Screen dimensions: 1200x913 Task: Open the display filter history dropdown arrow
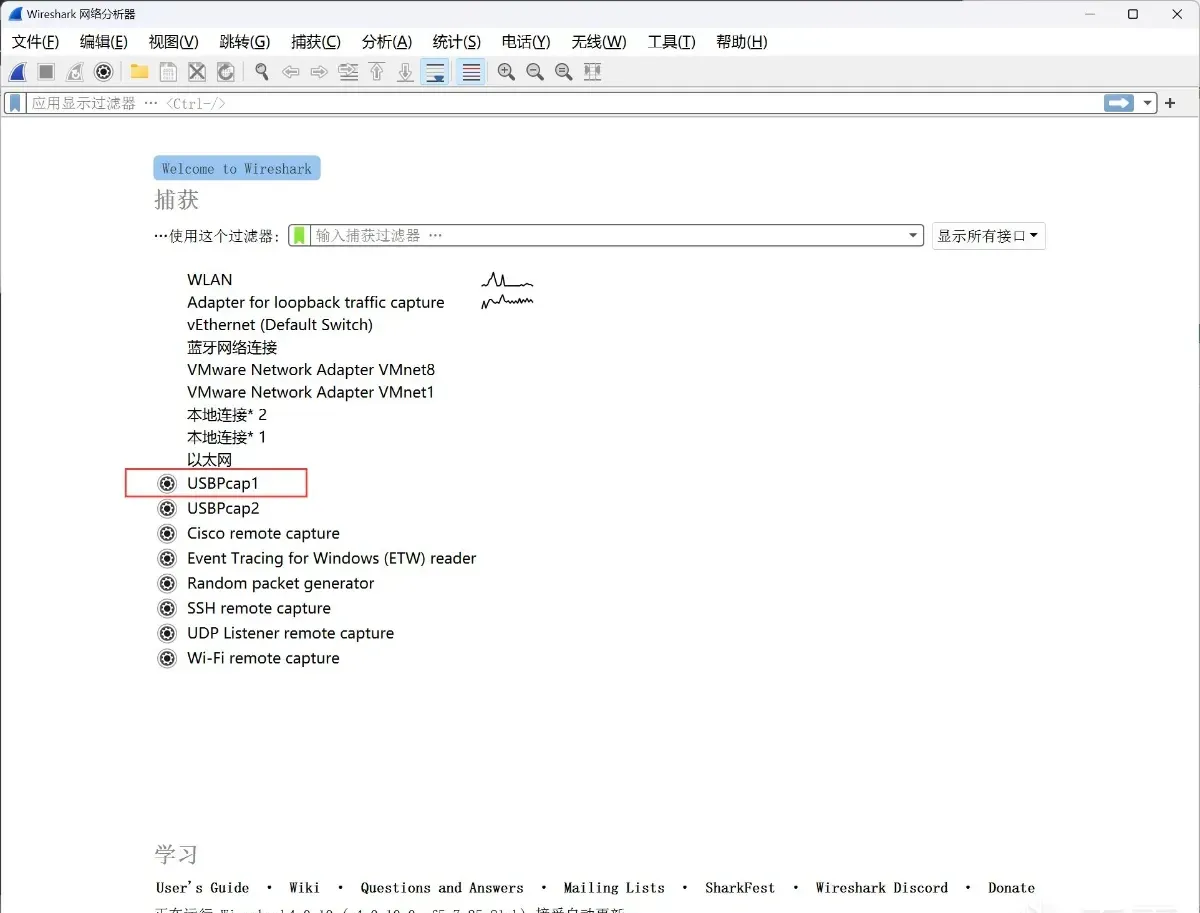[1148, 103]
